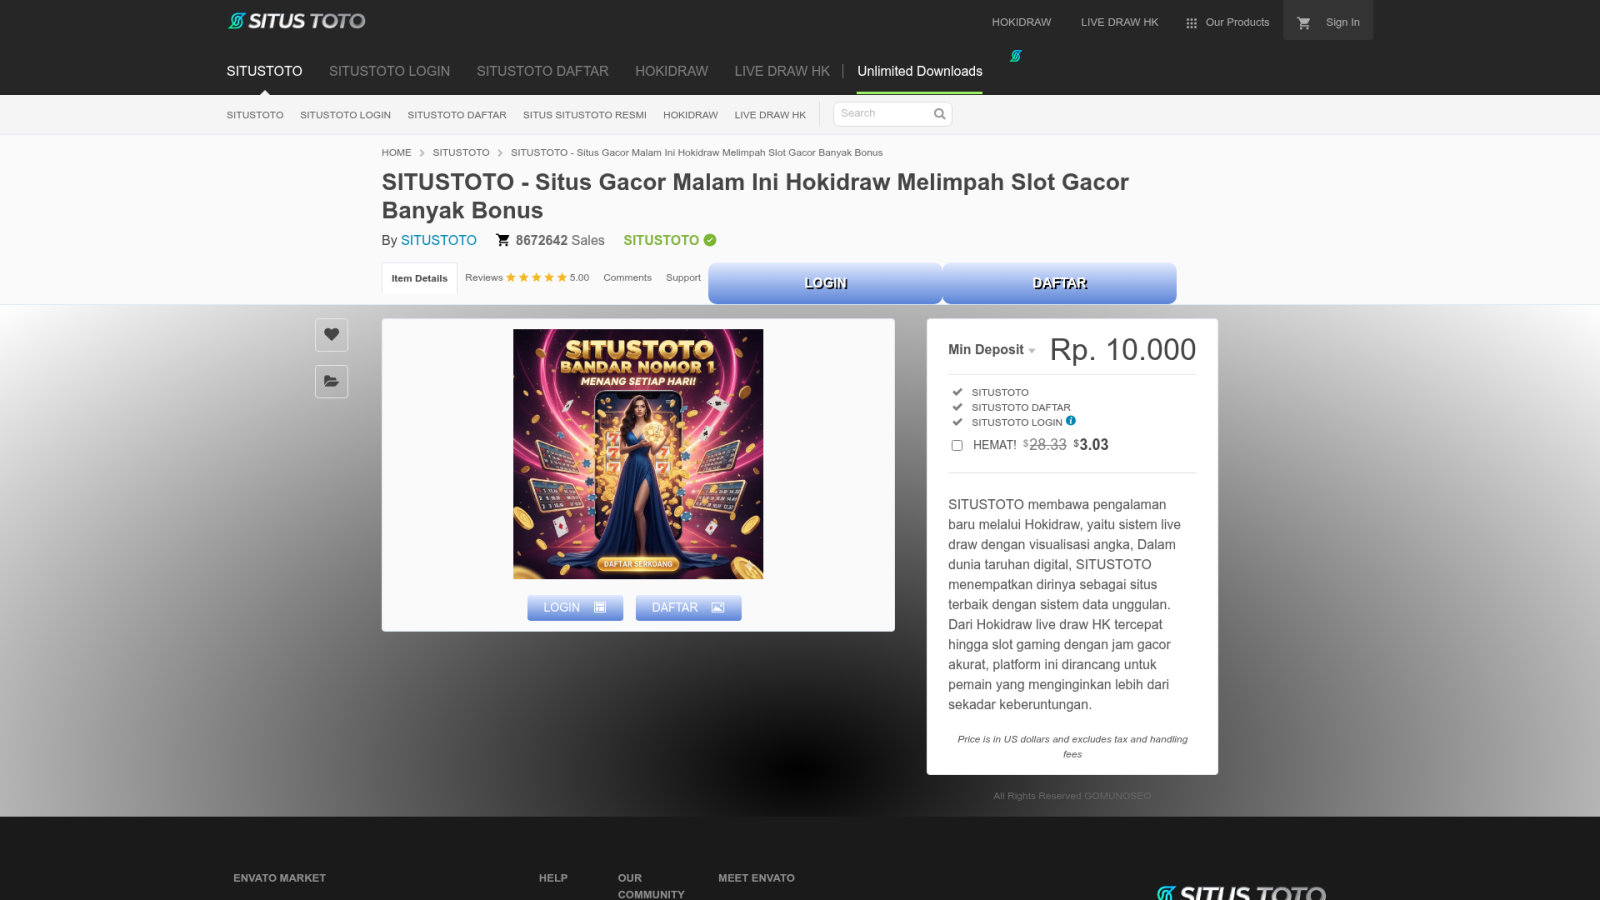Click small LOGIN button under the image
Screen dimensions: 1600x900
575,608
